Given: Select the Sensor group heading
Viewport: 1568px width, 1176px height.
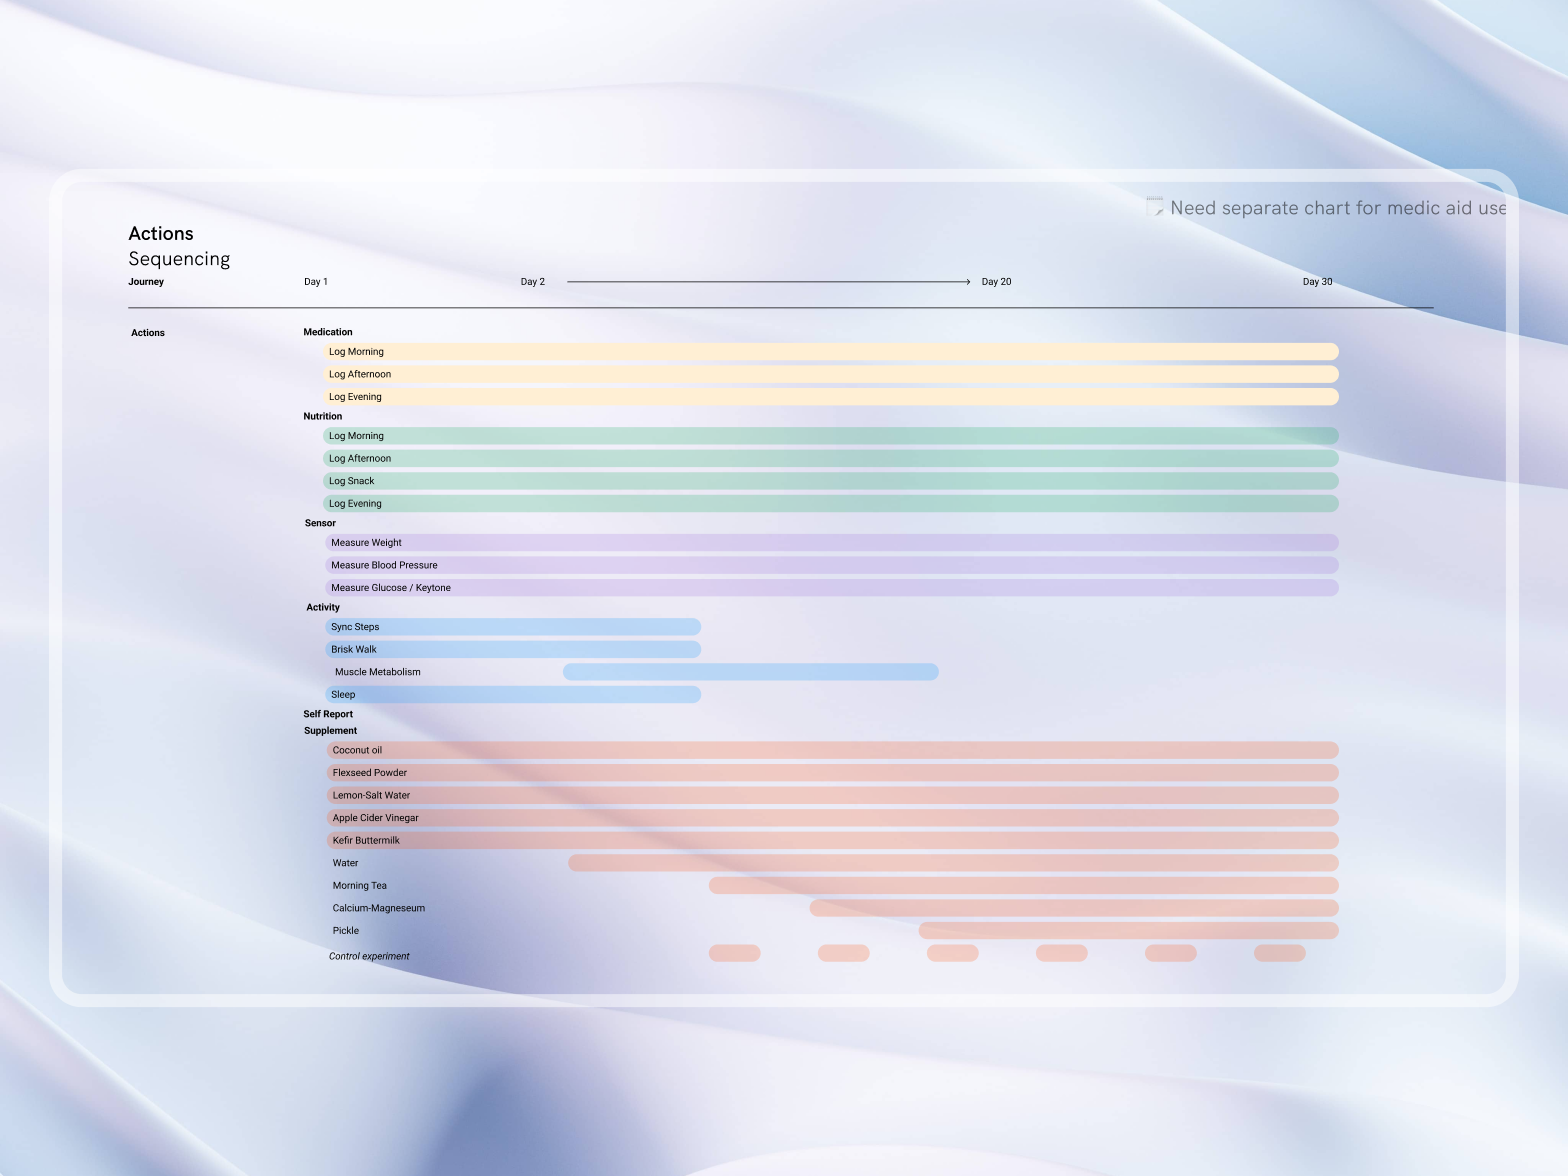Looking at the screenshot, I should [320, 523].
